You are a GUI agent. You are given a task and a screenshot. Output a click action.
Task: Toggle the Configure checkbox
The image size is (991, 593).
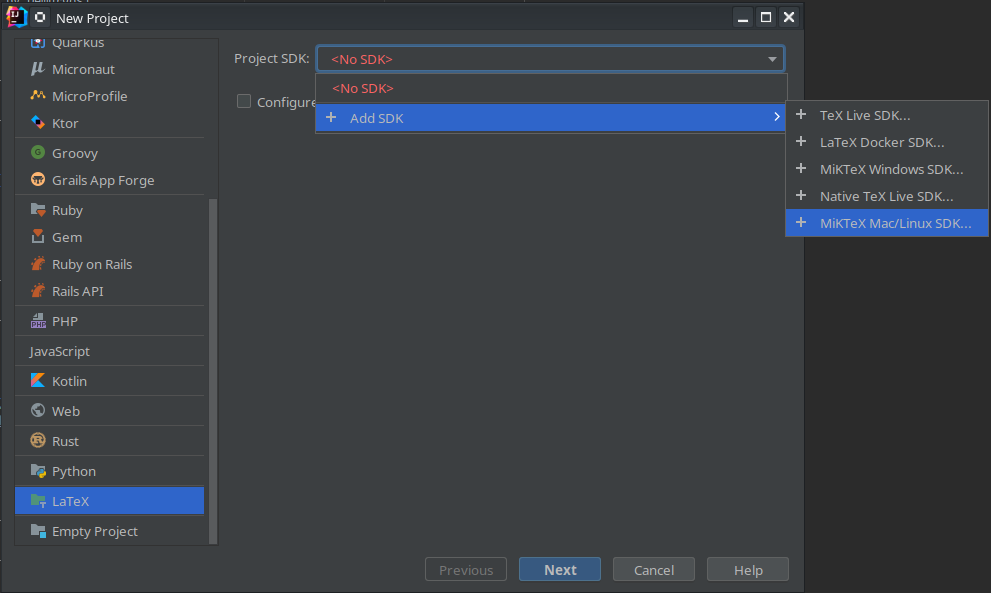point(243,101)
